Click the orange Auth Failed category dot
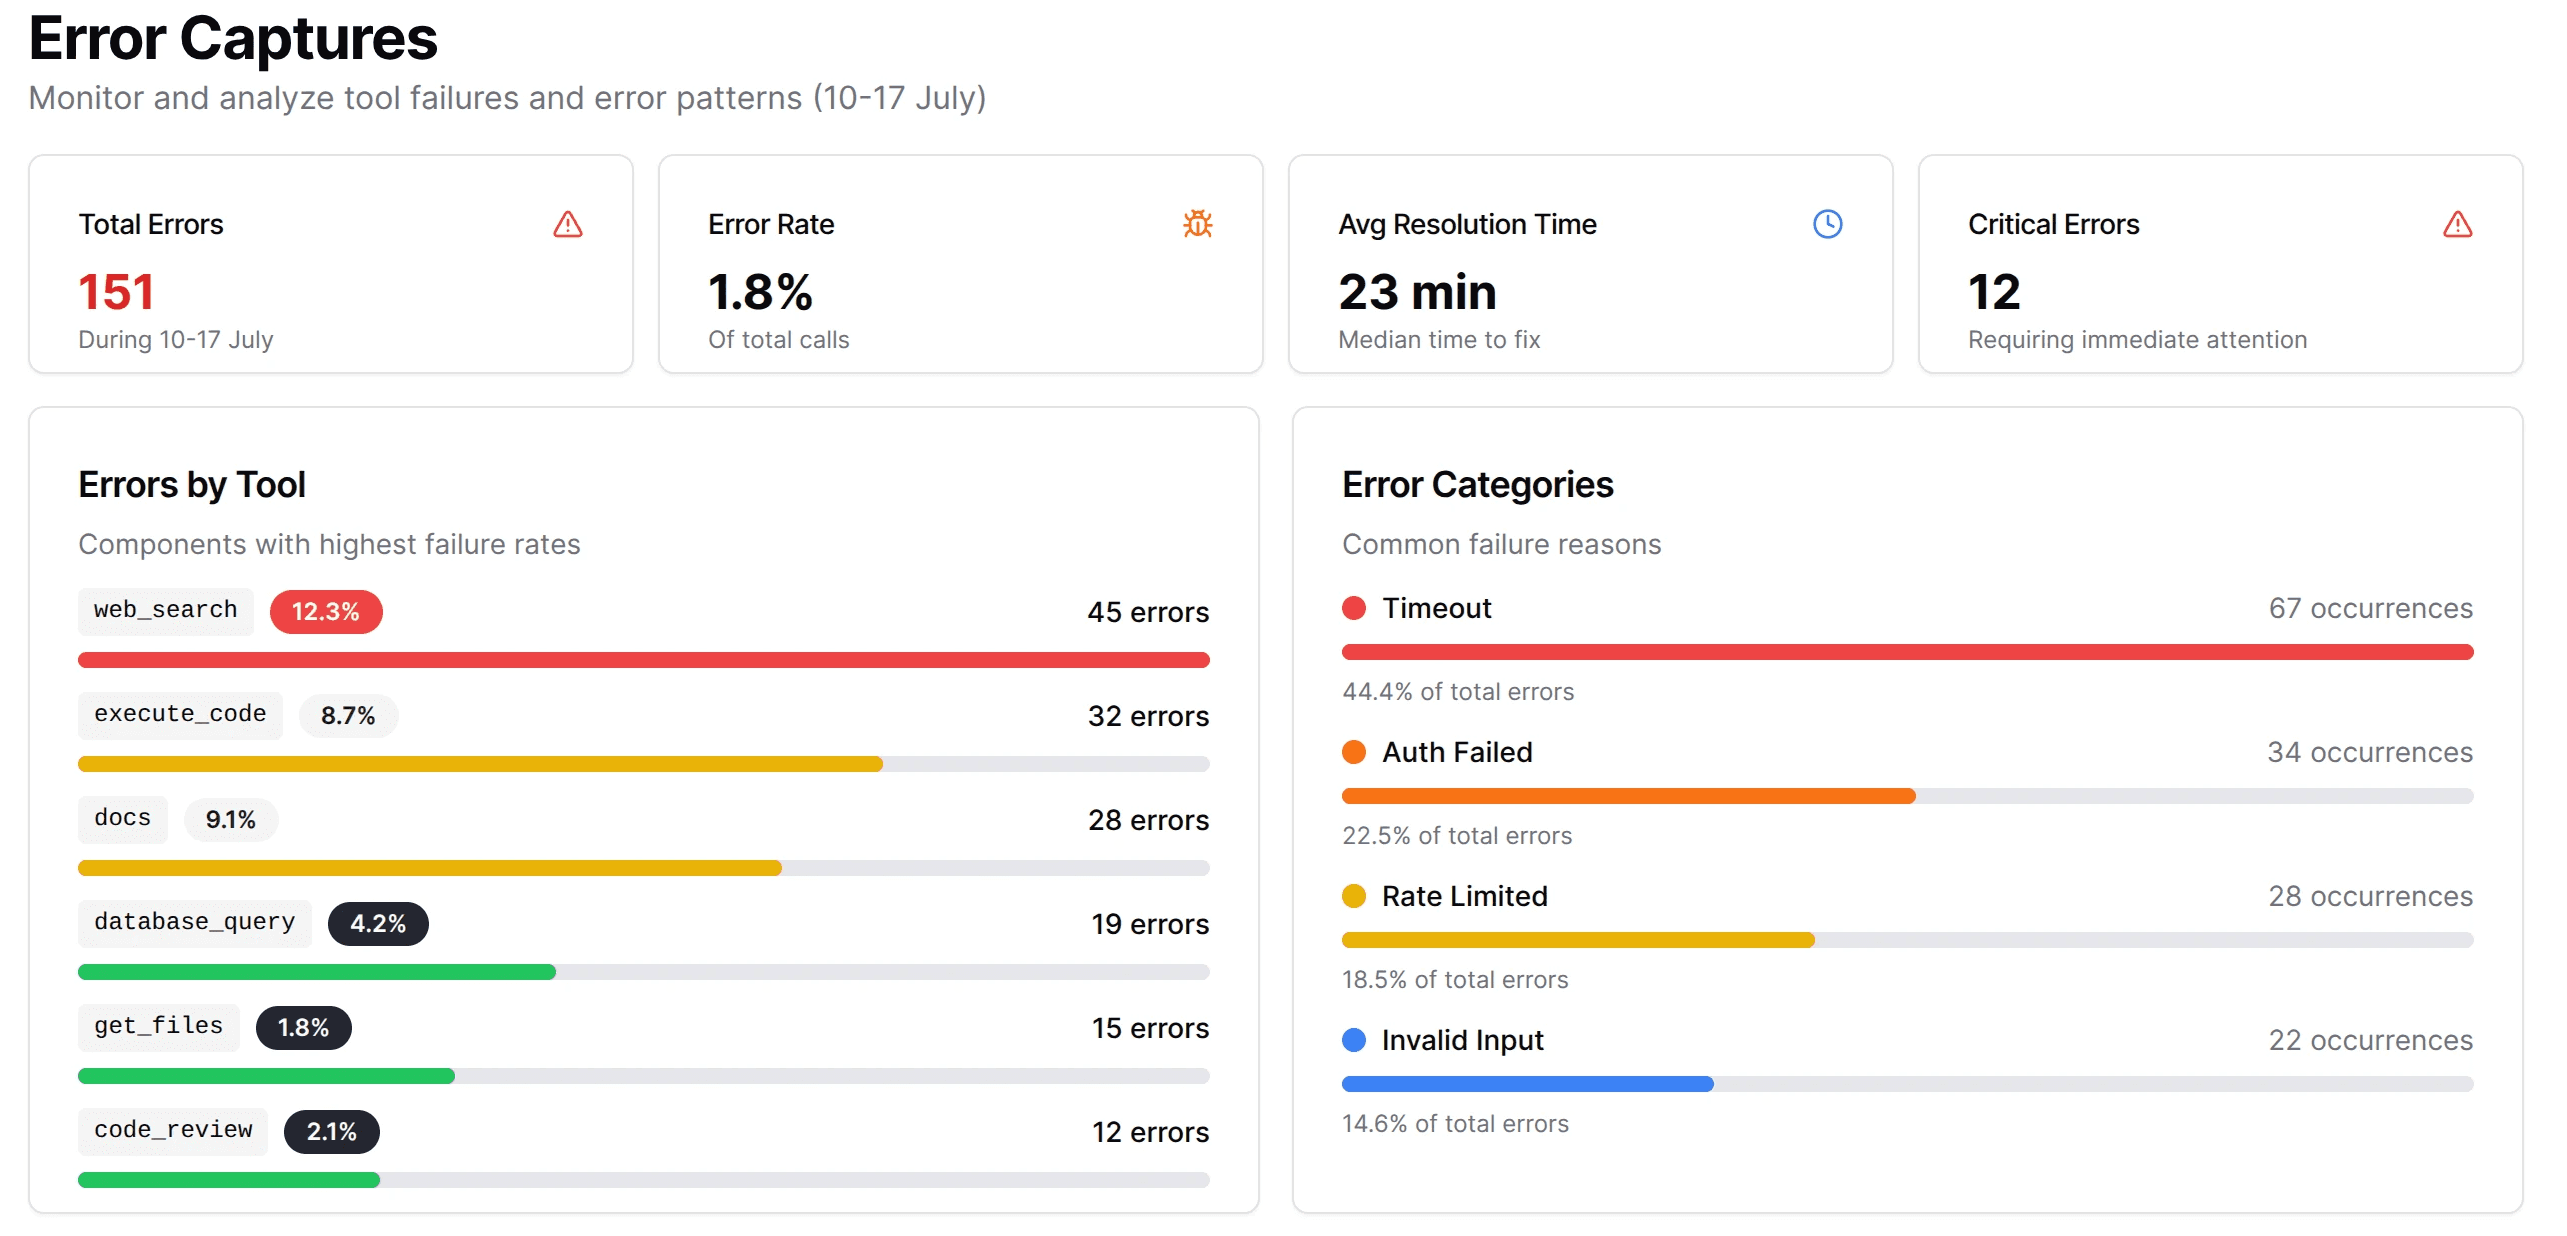The height and width of the screenshot is (1236, 2567). (1354, 752)
